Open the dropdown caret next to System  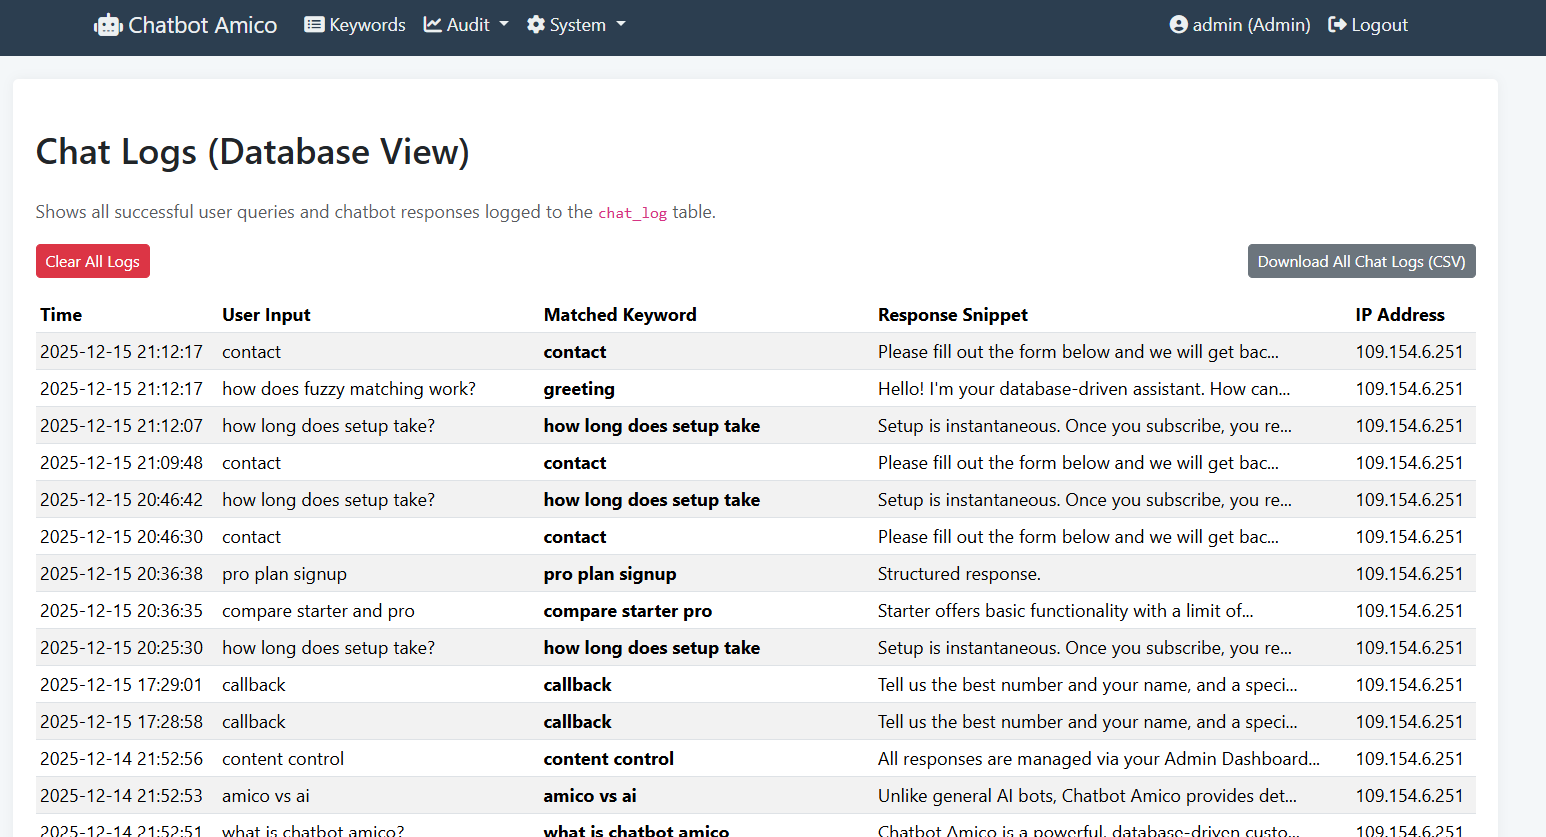coord(621,26)
